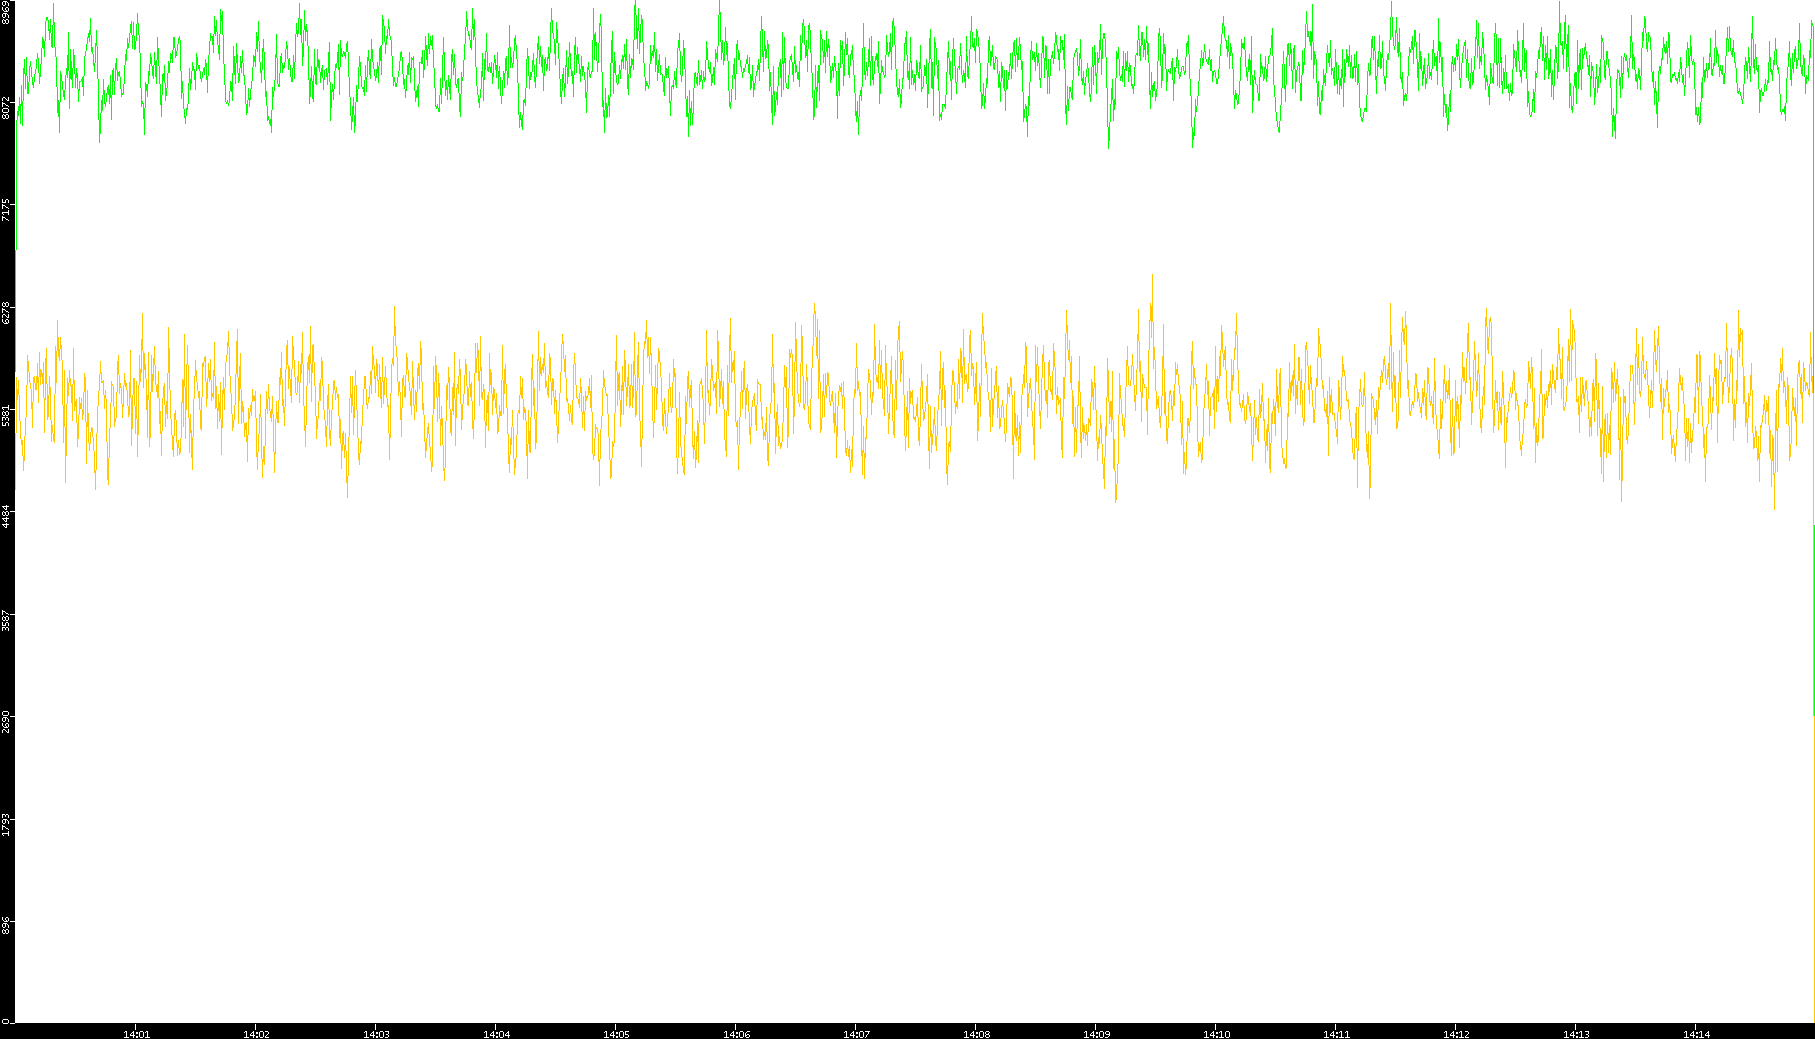The width and height of the screenshot is (1815, 1039).
Task: Select the 14:13 time label
Action: 1576,1034
